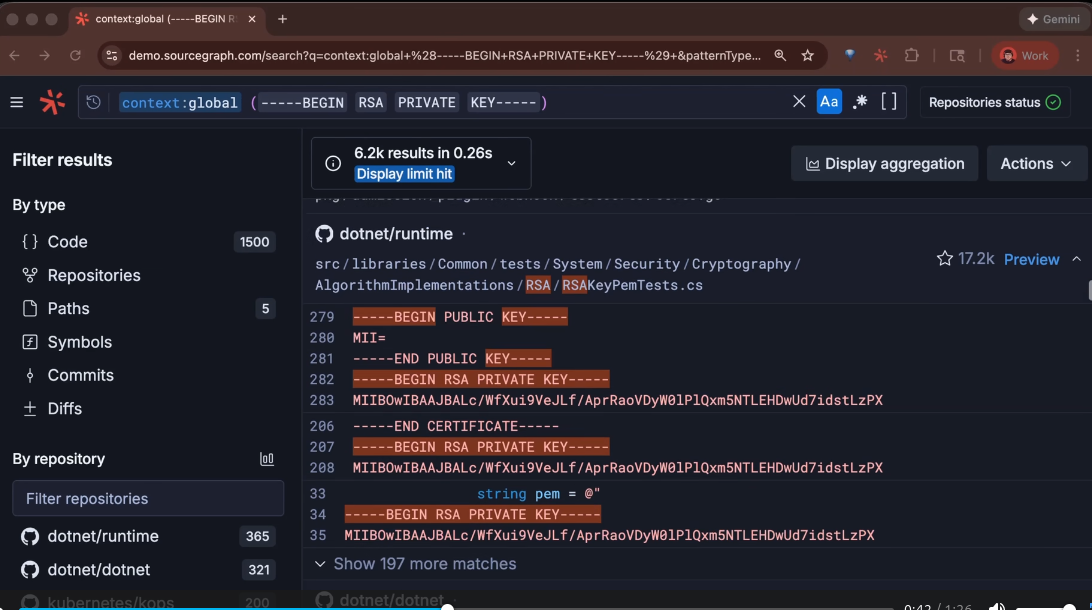Click the chart icon next to By repository
Image resolution: width=1092 pixels, height=610 pixels.
pyautogui.click(x=267, y=458)
